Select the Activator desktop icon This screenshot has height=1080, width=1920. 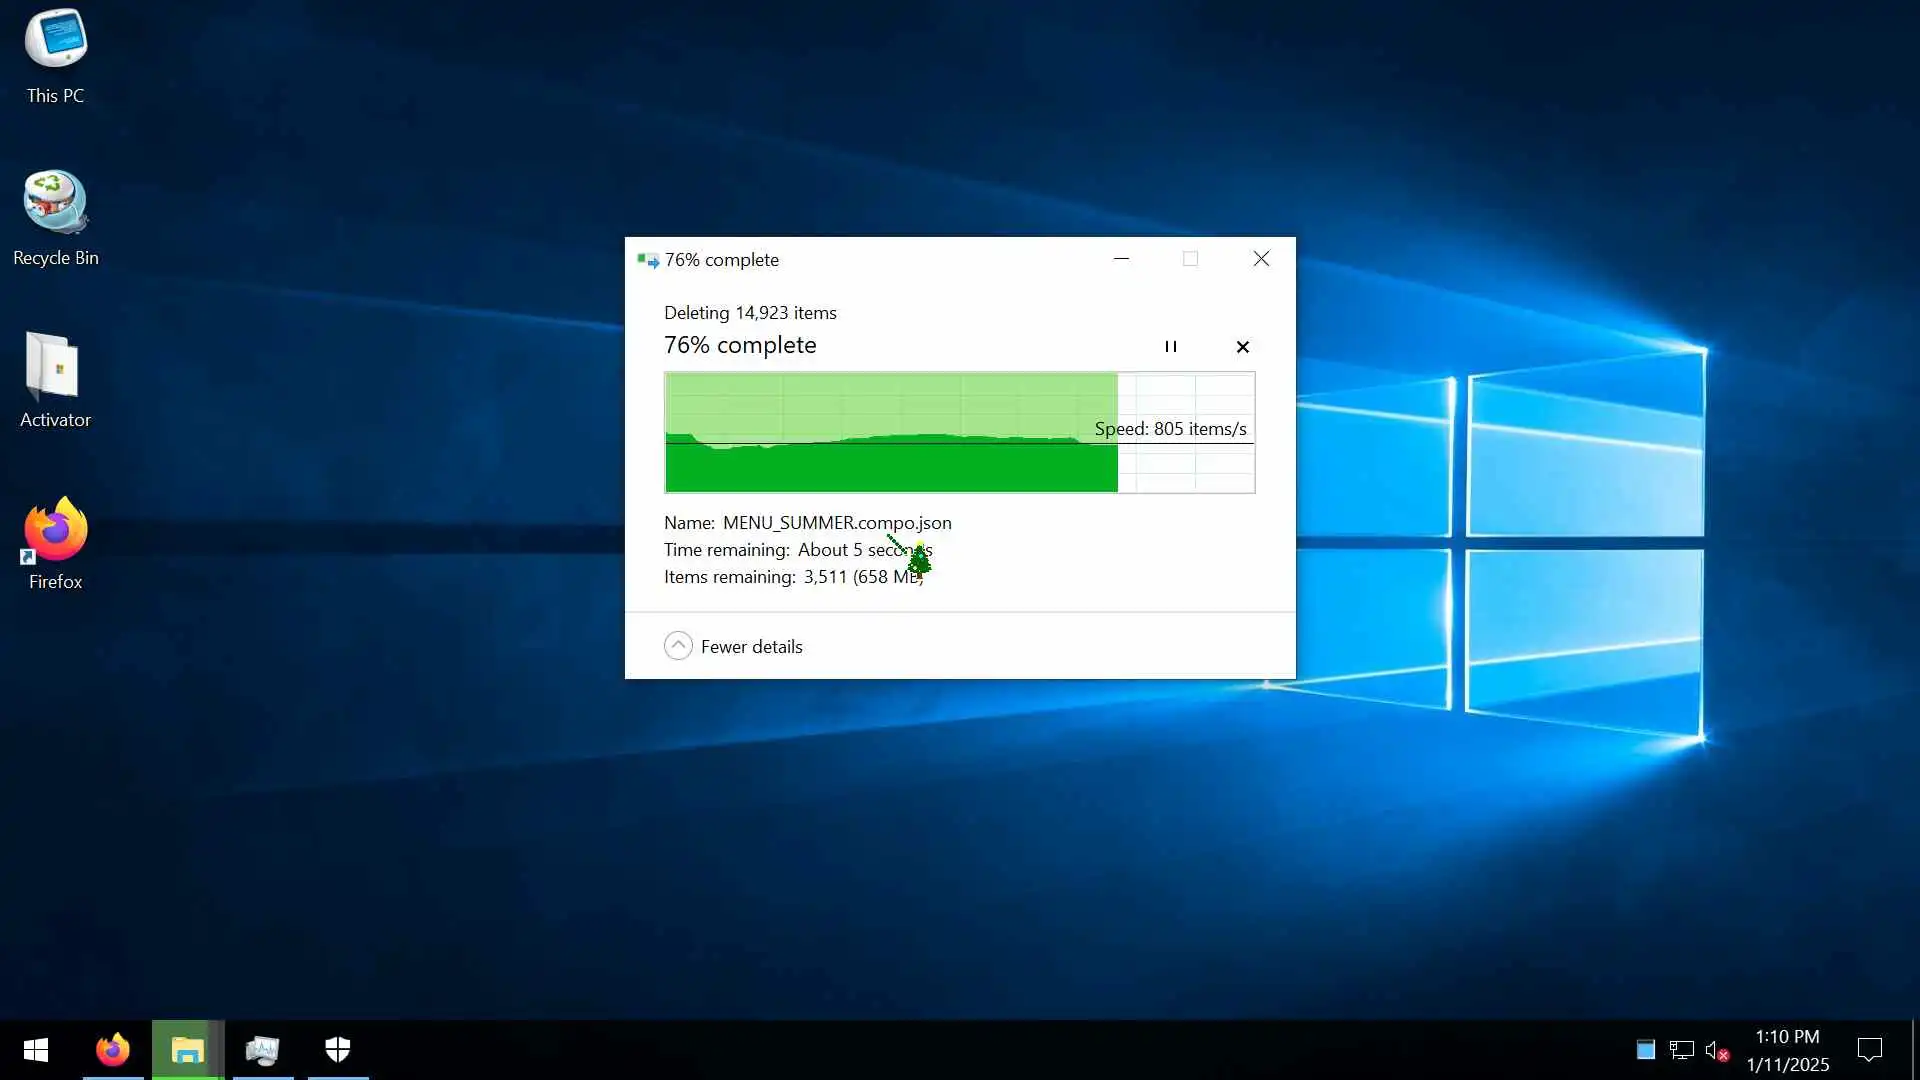(x=55, y=380)
